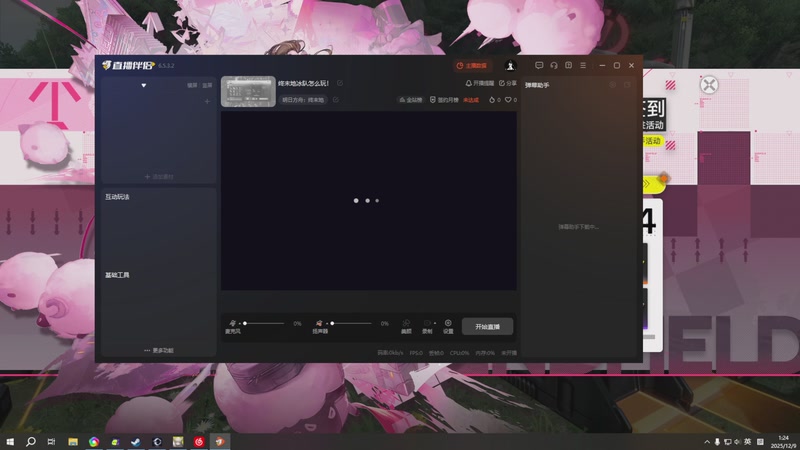This screenshot has height=450, width=800.
Task: Open the stream cover thumbnail
Action: [x=248, y=91]
